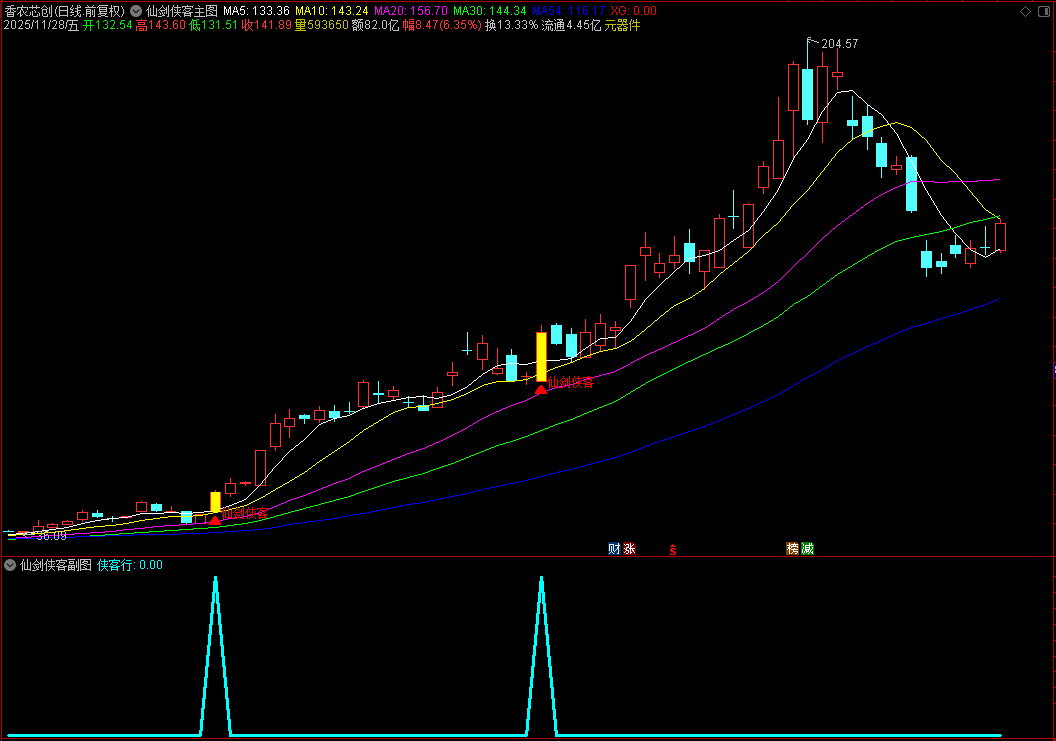The height and width of the screenshot is (741, 1056).
Task: Open the main chart indicator dropdown circle
Action: point(136,11)
